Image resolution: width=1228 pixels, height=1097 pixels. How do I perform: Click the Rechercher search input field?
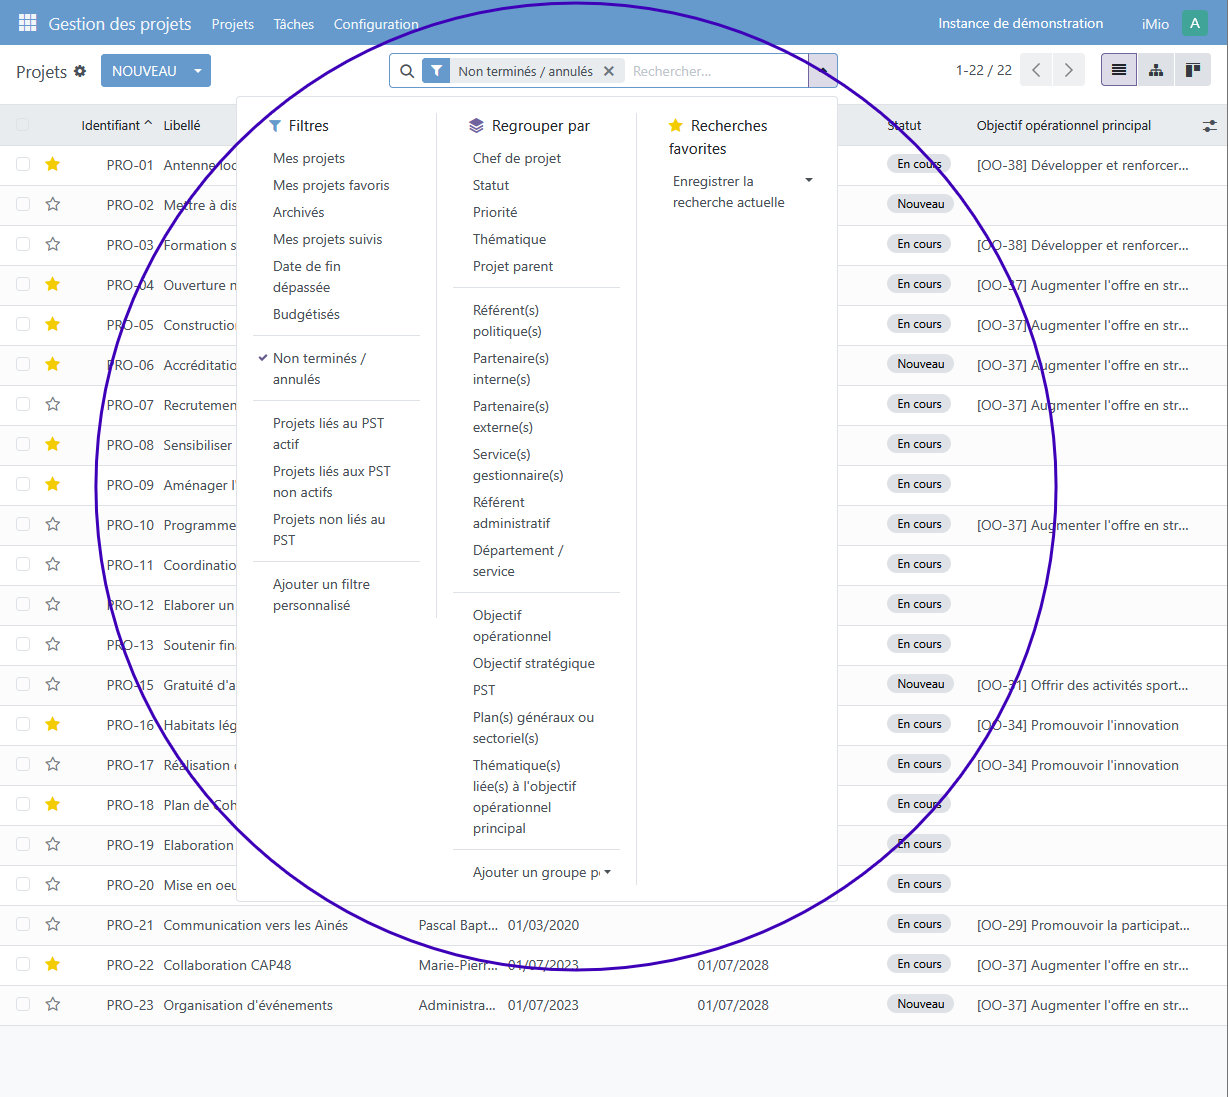[715, 71]
